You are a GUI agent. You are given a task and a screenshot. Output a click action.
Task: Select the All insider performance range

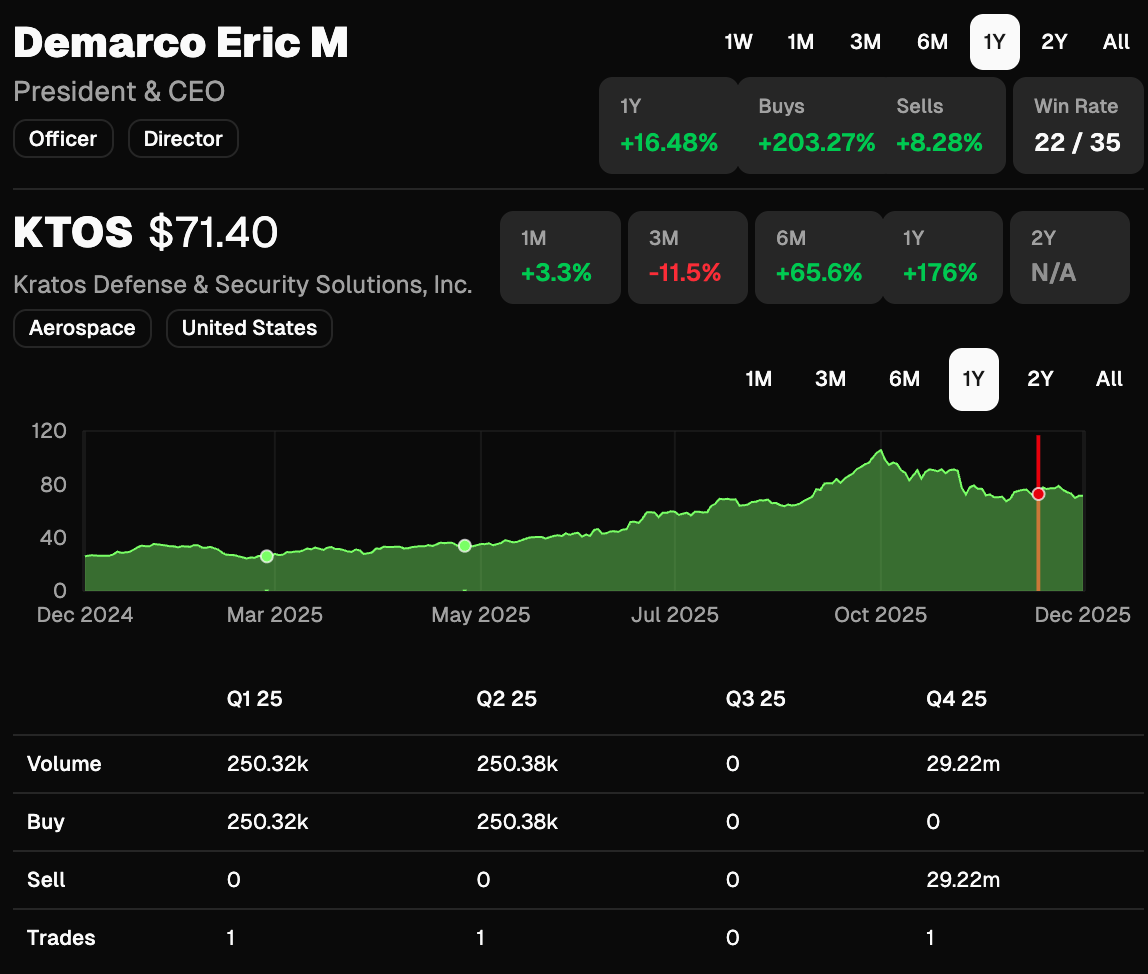tap(1116, 42)
